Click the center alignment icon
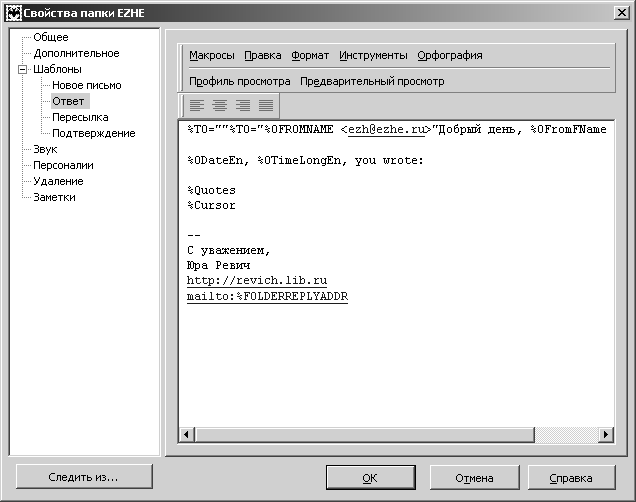636x502 pixels. pos(220,105)
